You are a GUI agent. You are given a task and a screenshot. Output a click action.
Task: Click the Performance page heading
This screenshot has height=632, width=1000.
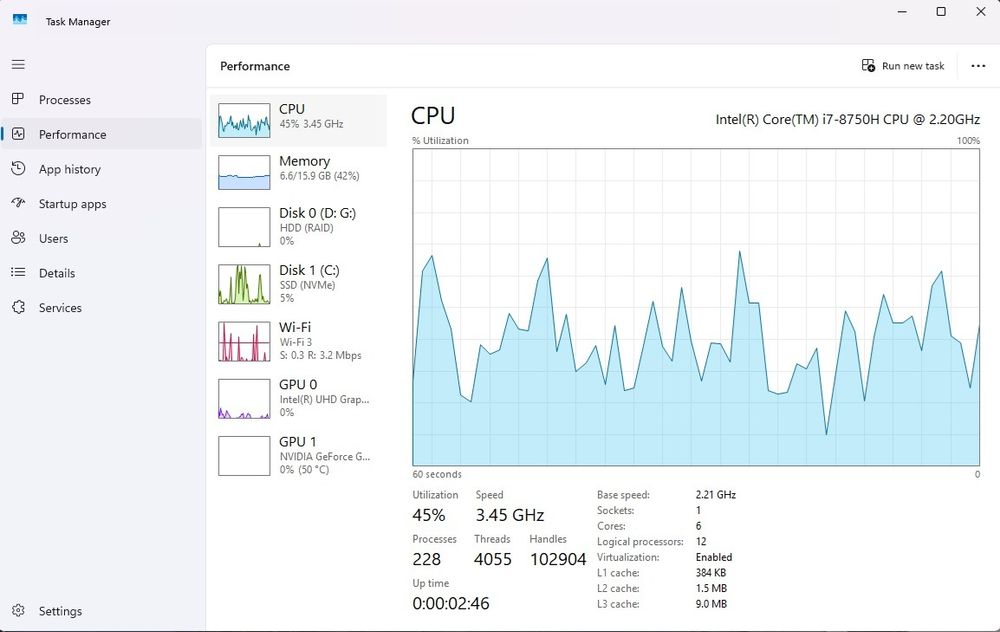(255, 66)
